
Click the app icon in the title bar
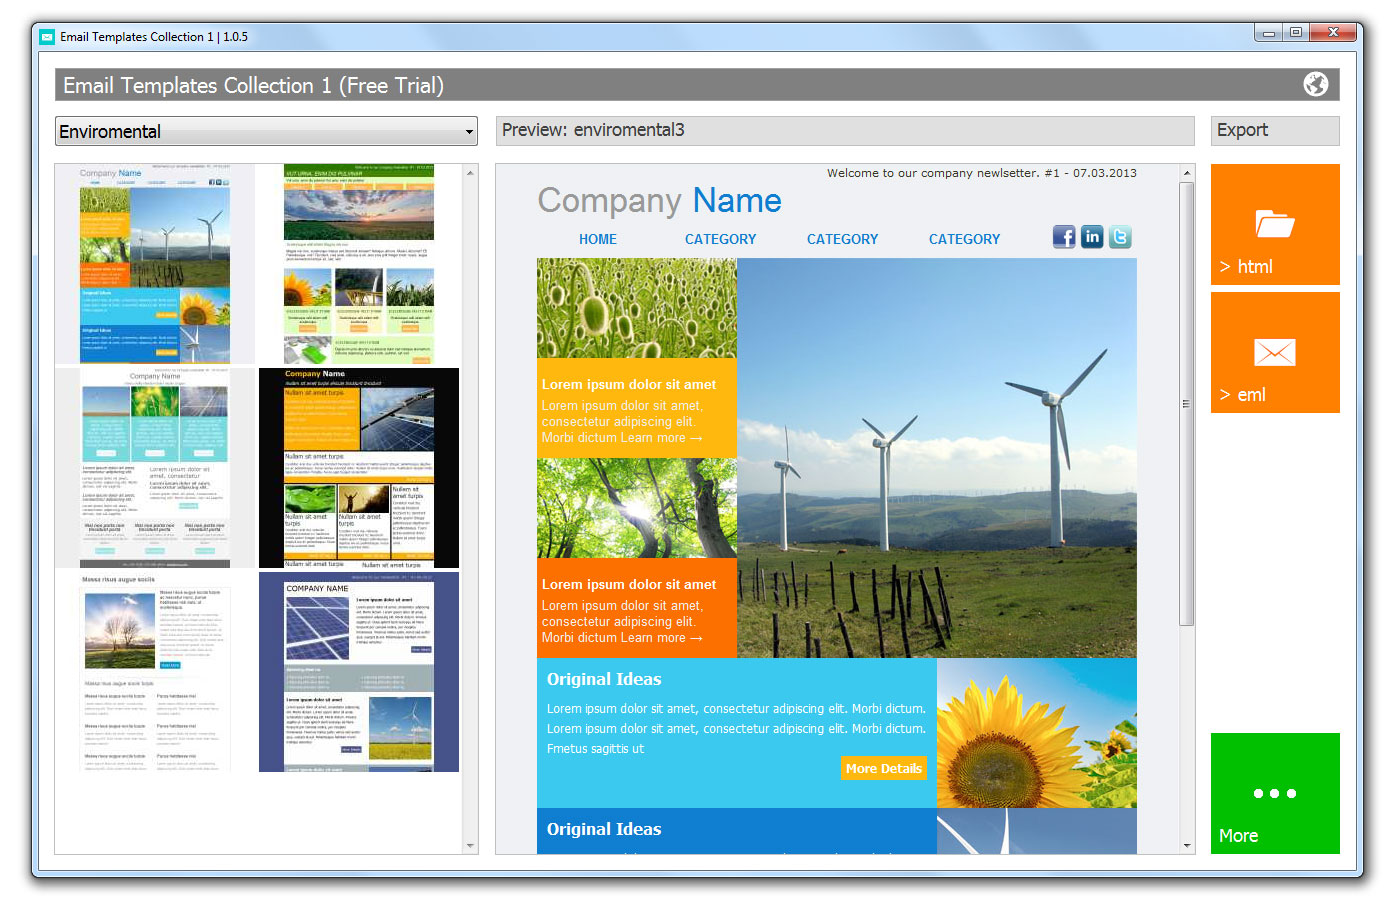[47, 37]
